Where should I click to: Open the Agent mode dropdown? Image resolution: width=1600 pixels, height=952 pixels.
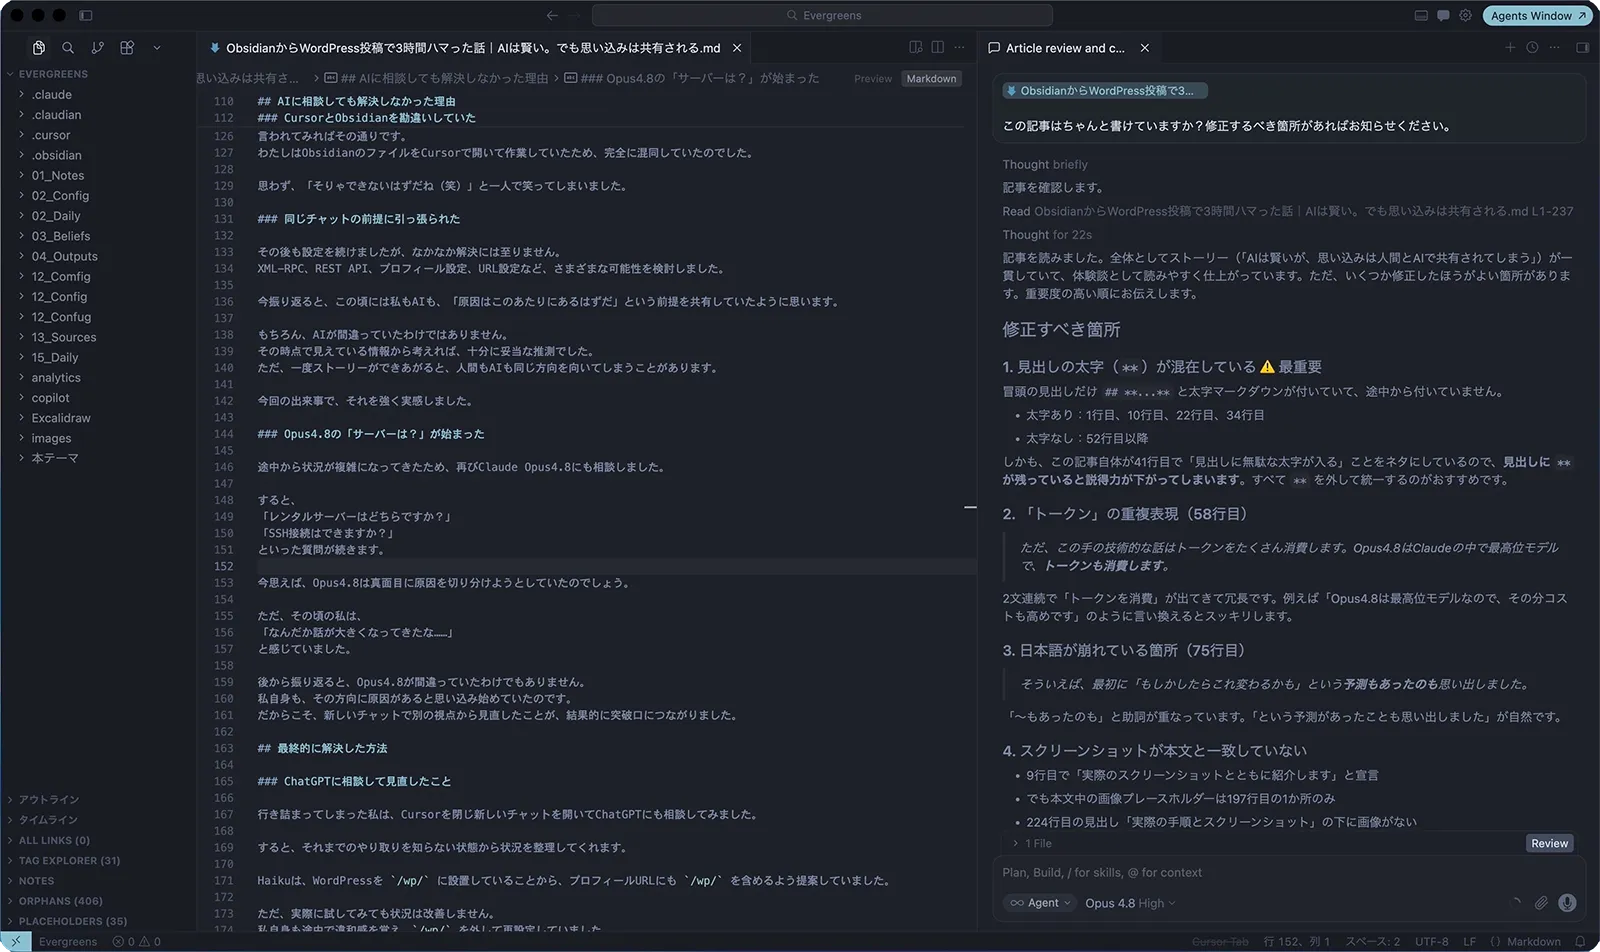(1039, 903)
